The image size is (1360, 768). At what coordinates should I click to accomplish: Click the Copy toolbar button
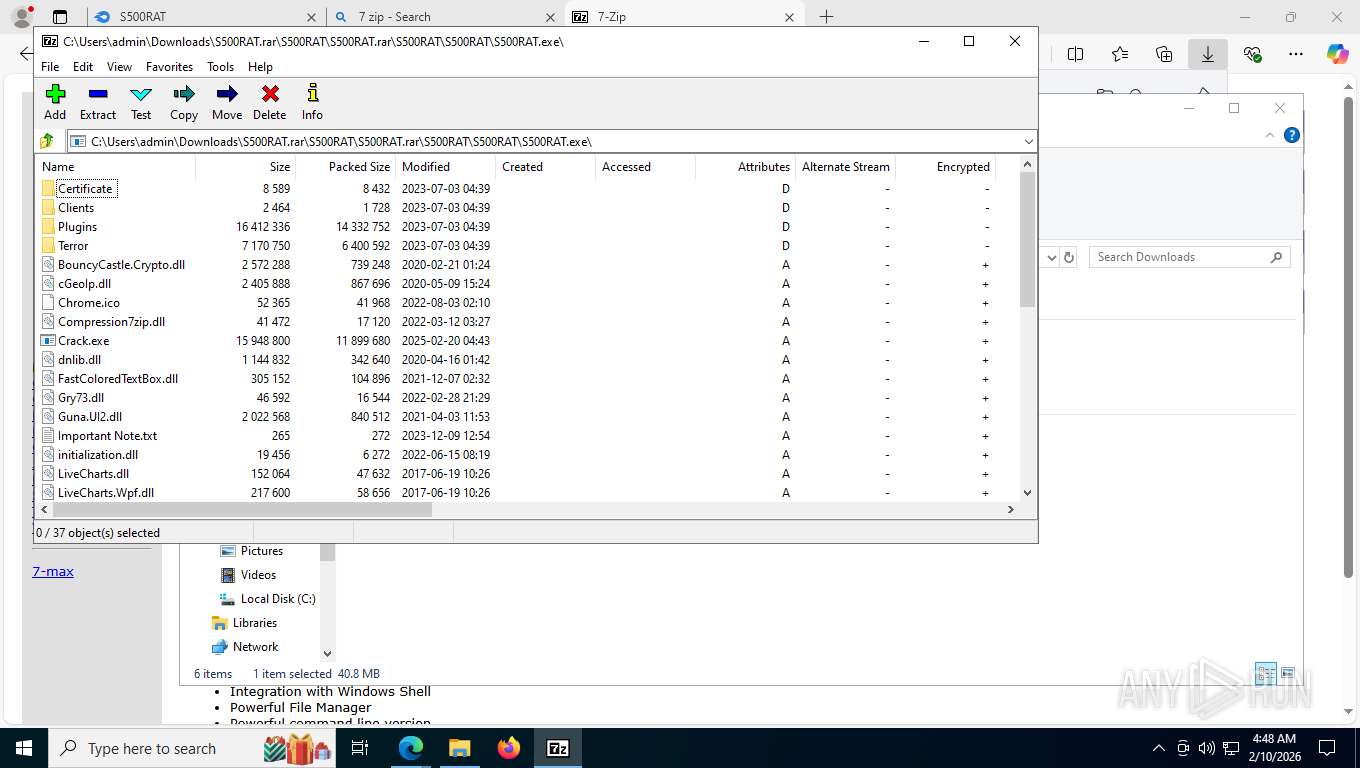coord(184,102)
